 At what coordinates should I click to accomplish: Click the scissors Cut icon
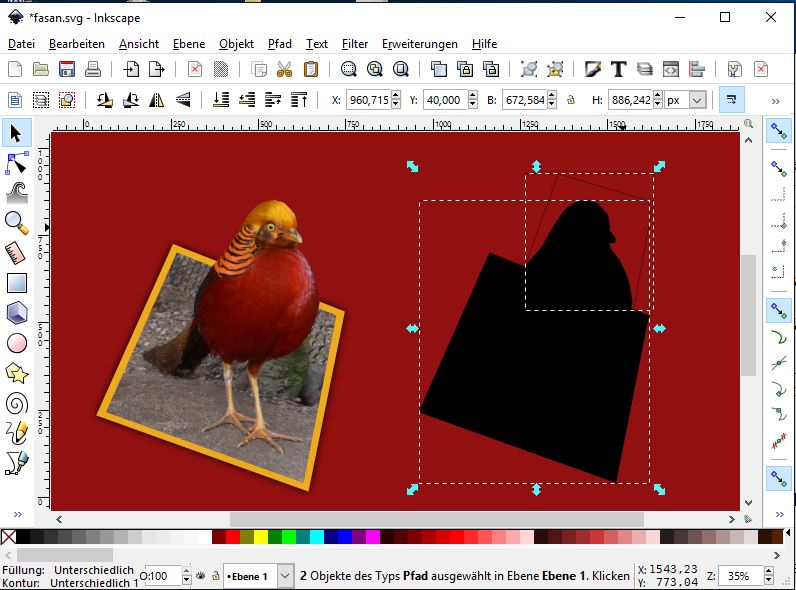pos(285,69)
